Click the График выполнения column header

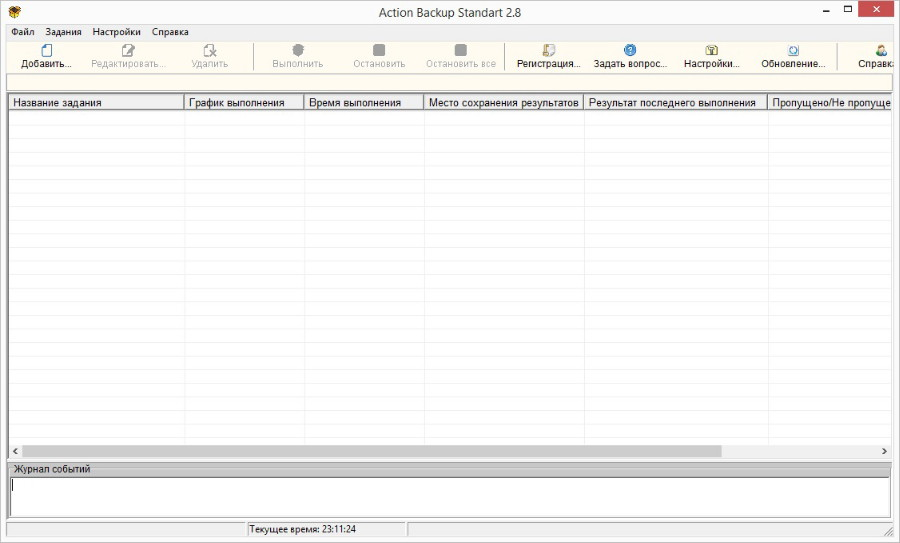244,103
